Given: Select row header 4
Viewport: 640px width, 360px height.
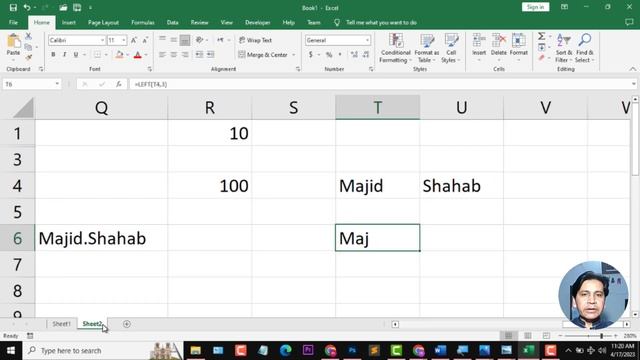Looking at the screenshot, I should (17, 186).
